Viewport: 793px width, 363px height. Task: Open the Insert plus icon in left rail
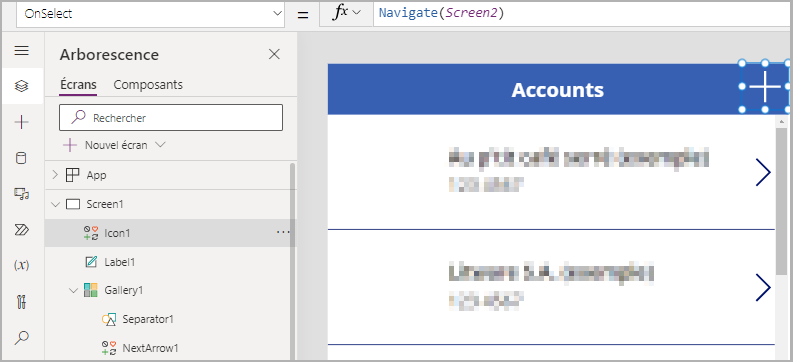pos(21,122)
